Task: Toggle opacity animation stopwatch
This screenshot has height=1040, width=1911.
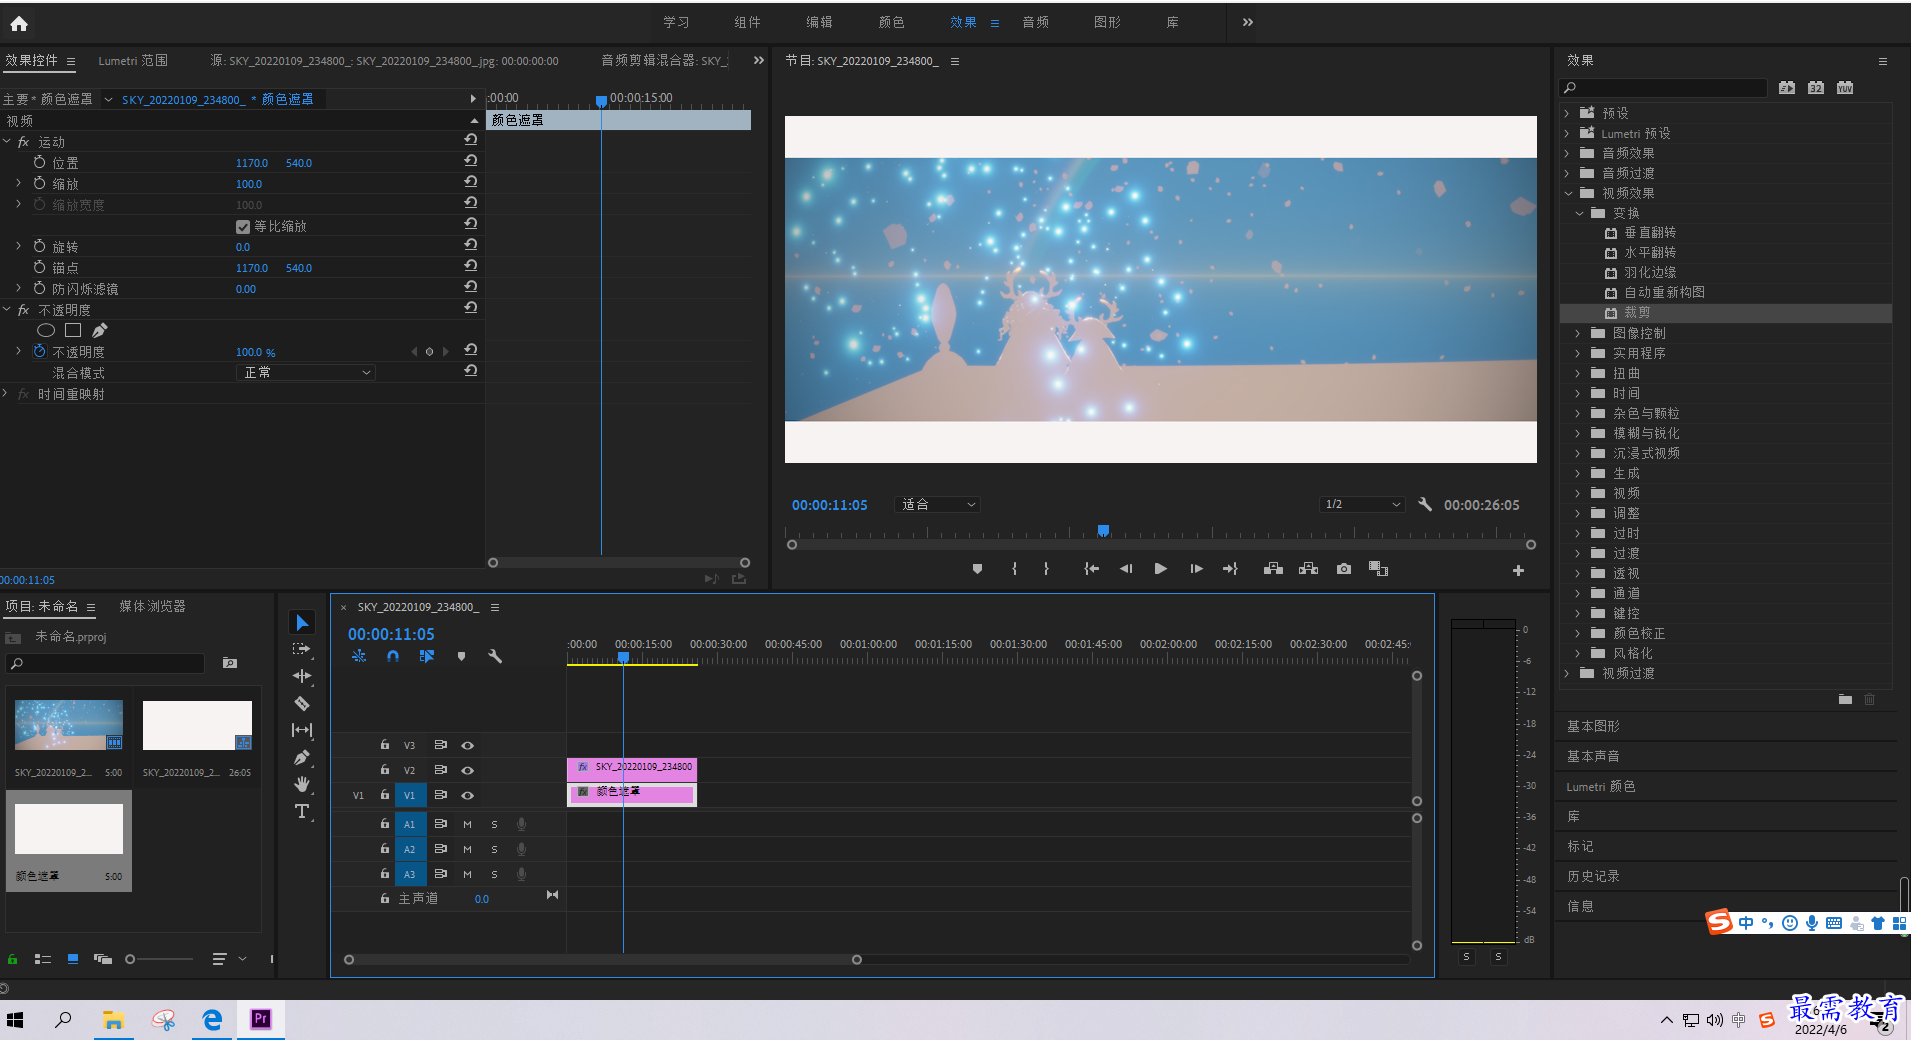Action: pyautogui.click(x=39, y=351)
